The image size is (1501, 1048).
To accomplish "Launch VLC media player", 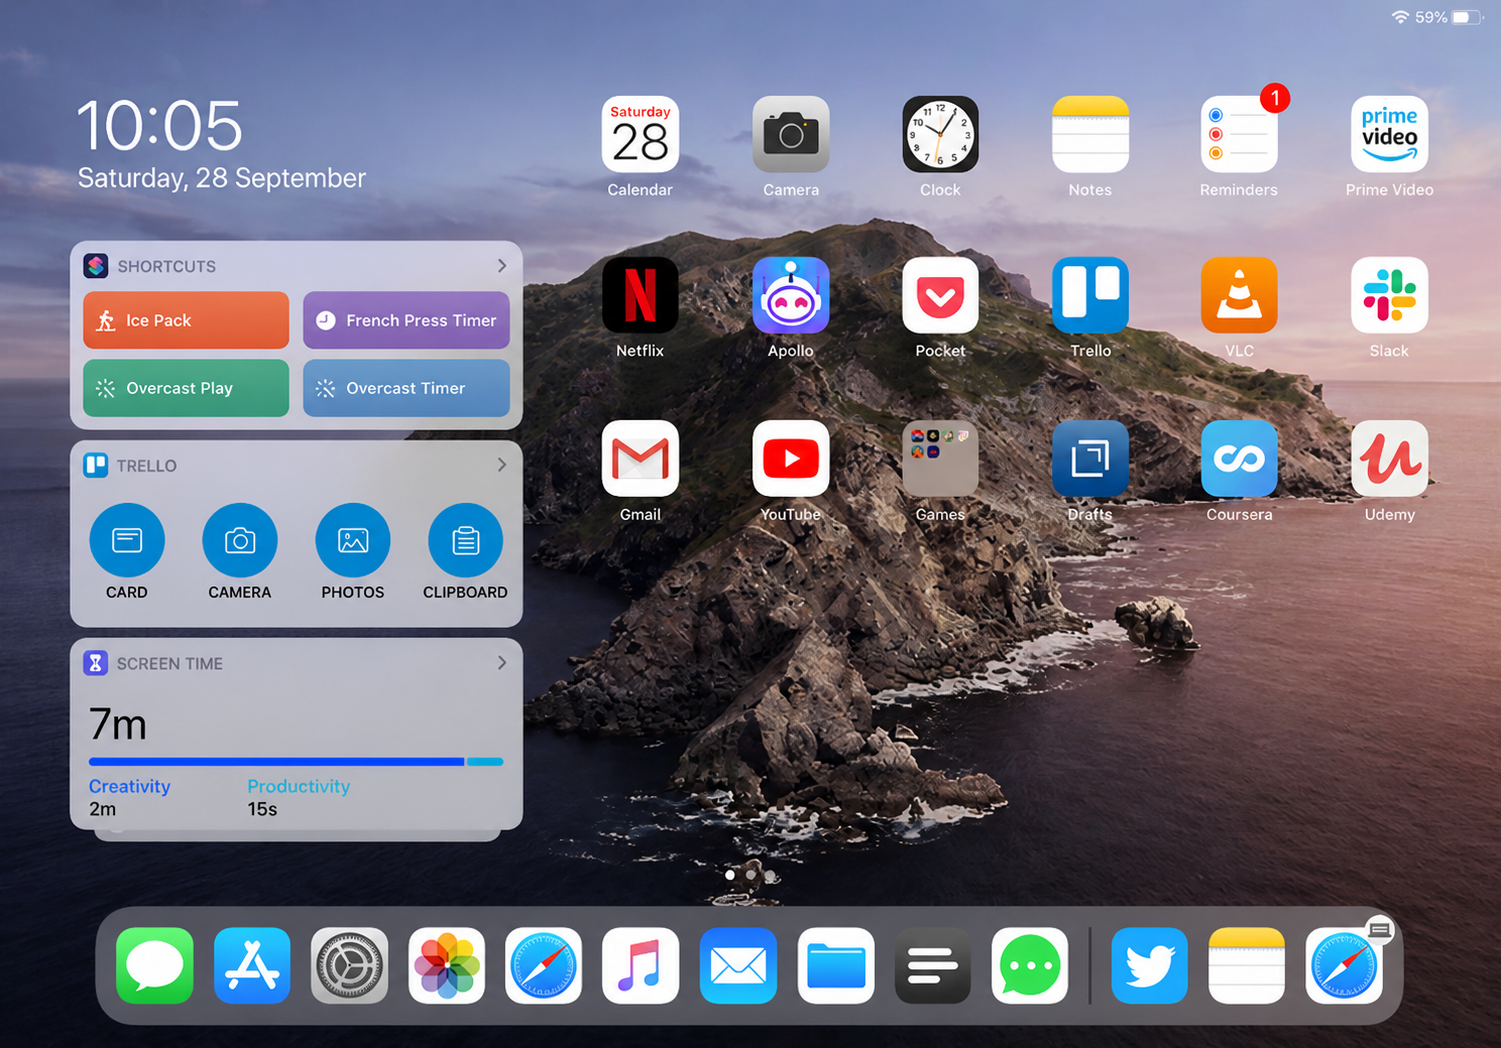I will tap(1239, 295).
